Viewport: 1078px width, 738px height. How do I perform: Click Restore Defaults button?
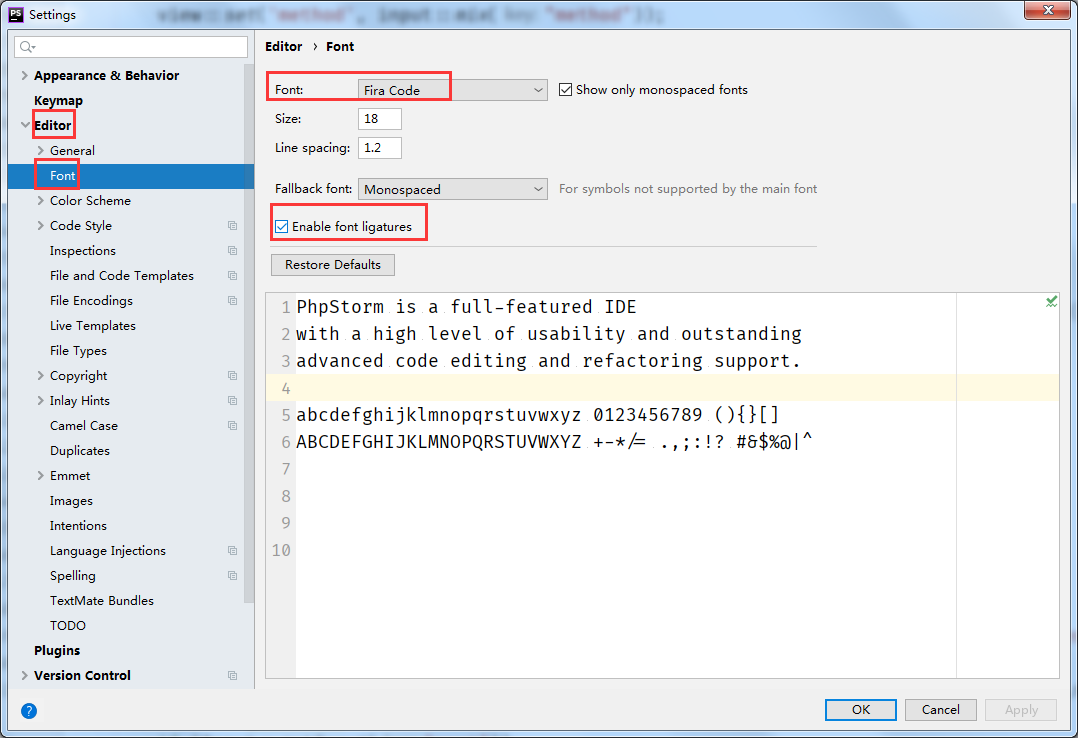point(333,265)
